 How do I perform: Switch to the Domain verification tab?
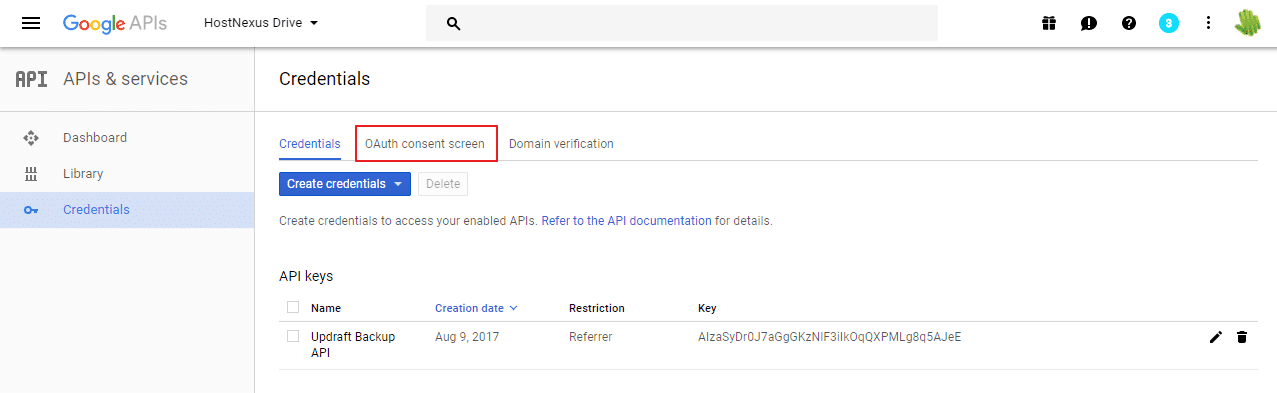click(561, 144)
